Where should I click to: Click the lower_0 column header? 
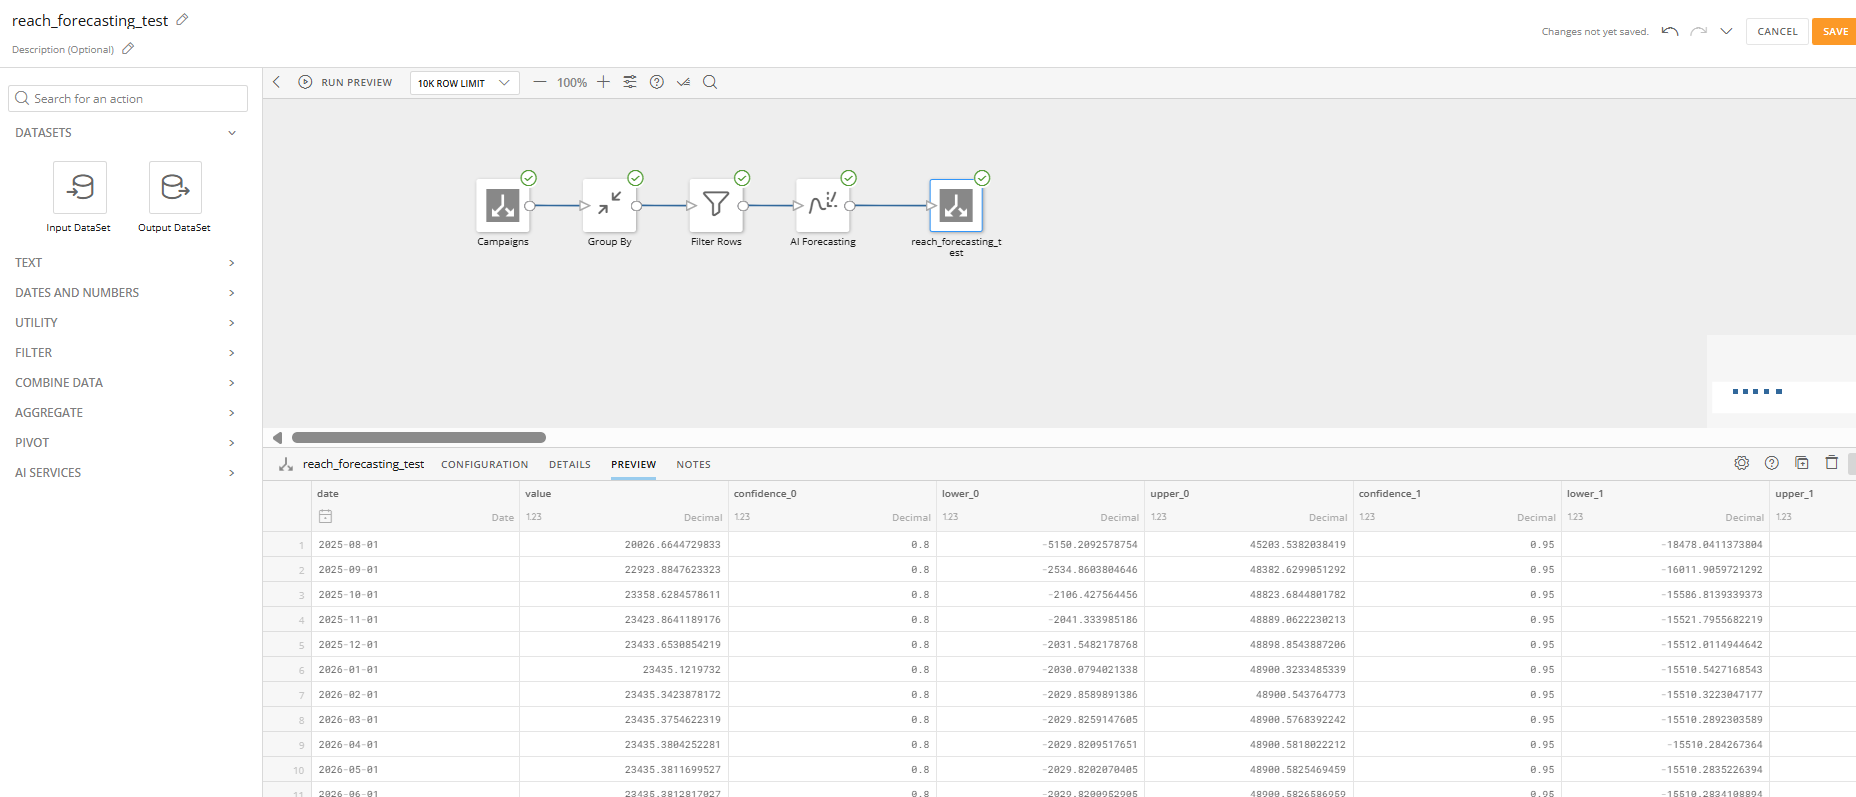click(1040, 506)
